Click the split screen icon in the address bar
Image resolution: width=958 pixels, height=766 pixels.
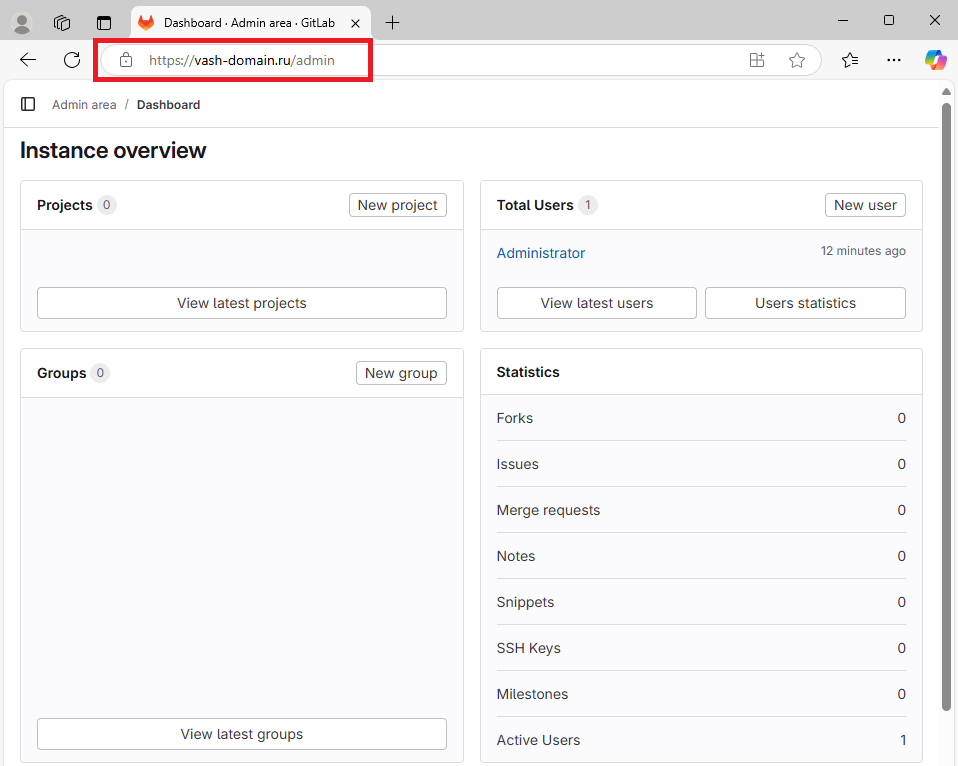click(x=757, y=60)
